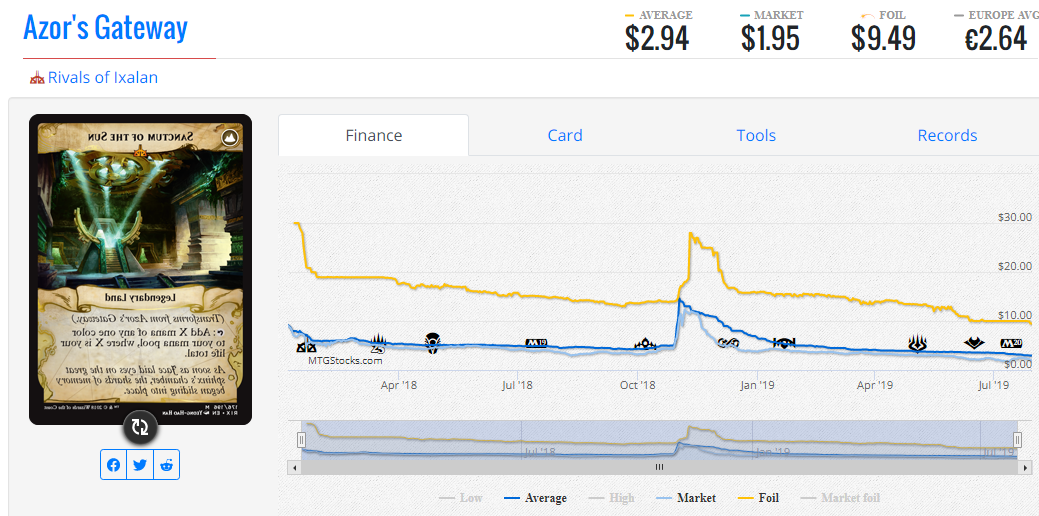1039x516 pixels.
Task: Open the Rivals of Ixalan set link
Action: point(103,77)
